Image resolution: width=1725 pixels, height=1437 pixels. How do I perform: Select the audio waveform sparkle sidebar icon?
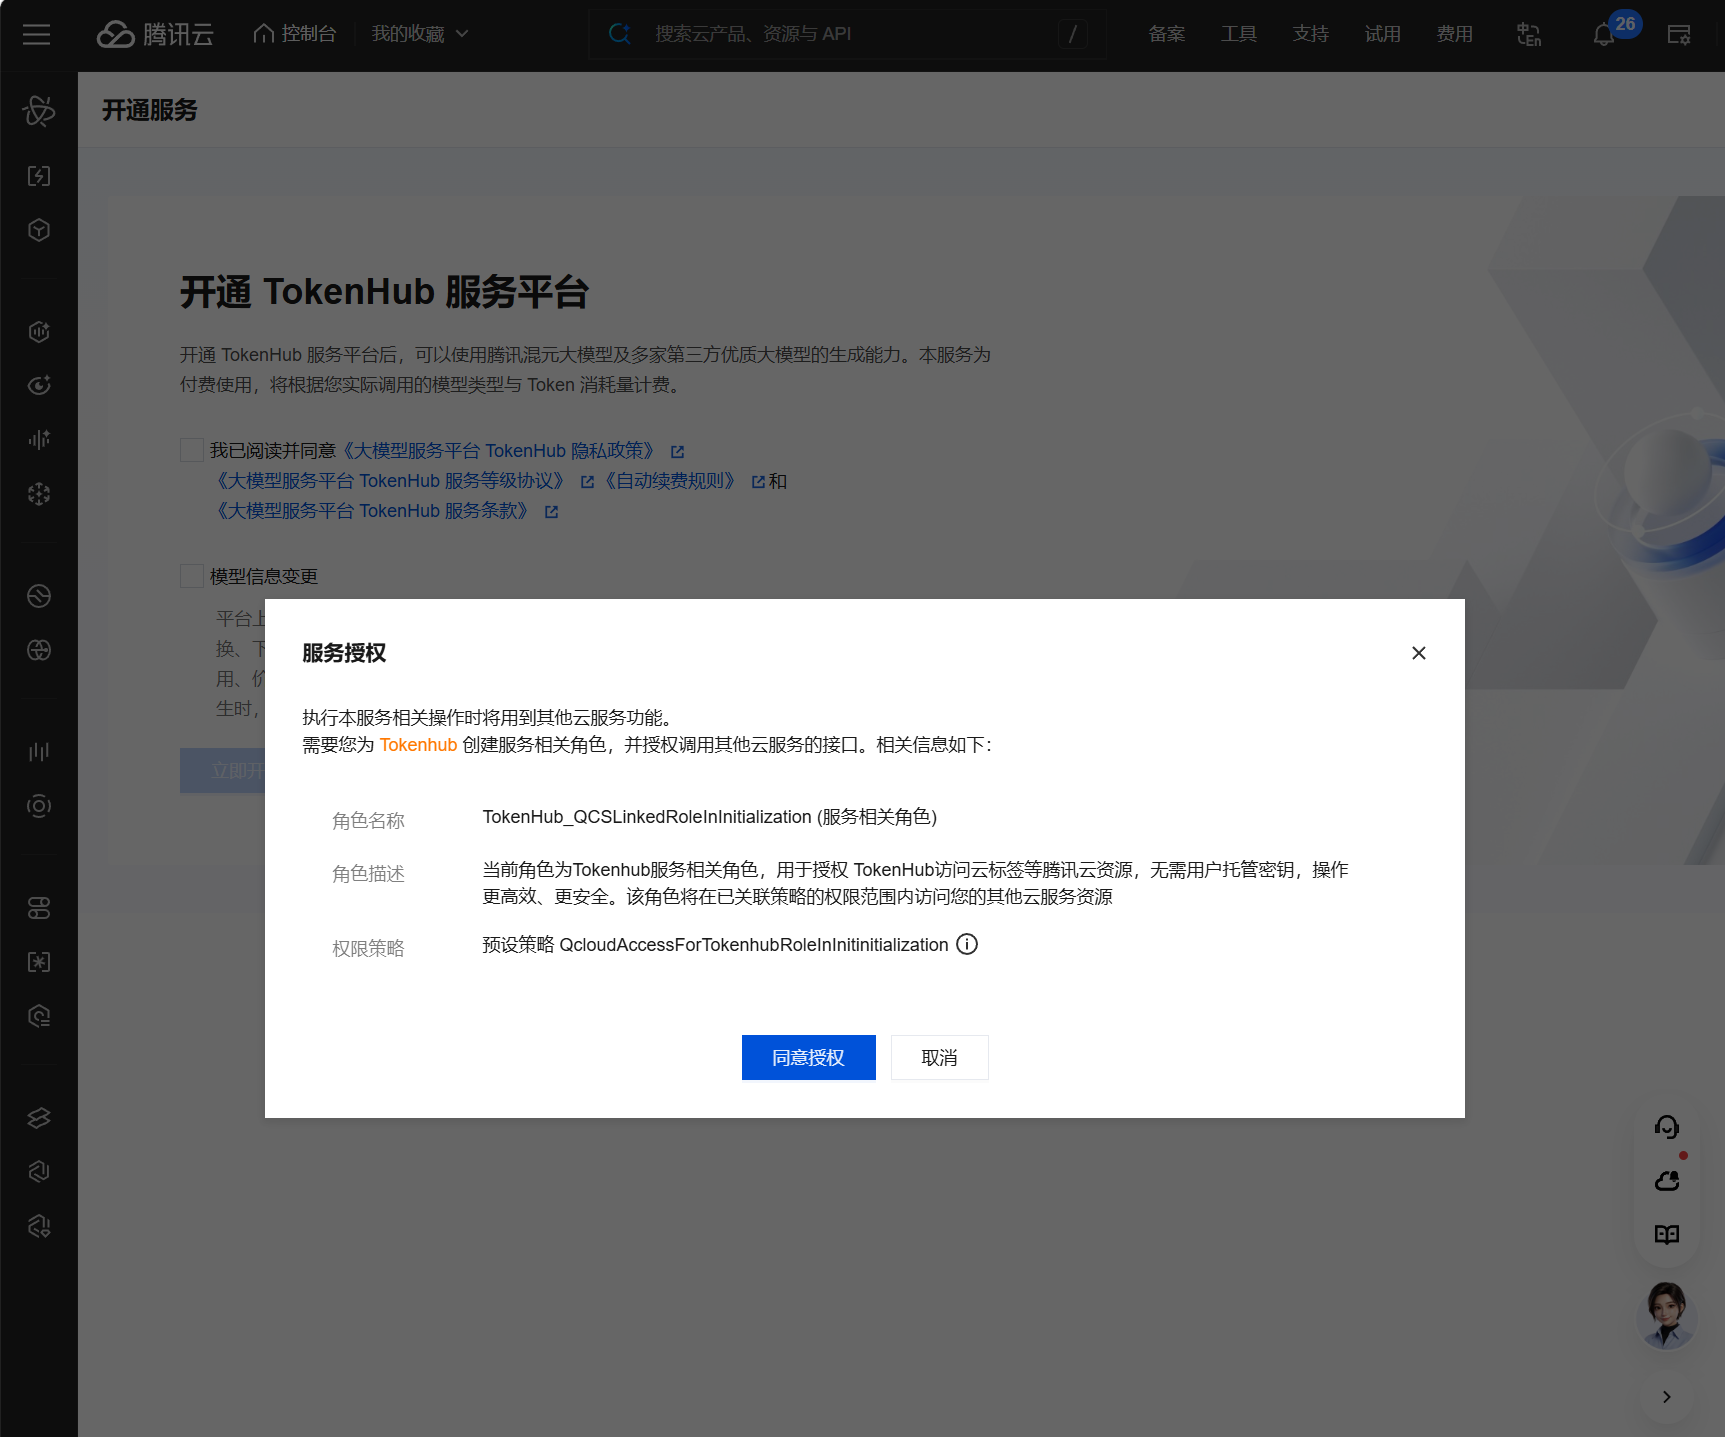[39, 440]
